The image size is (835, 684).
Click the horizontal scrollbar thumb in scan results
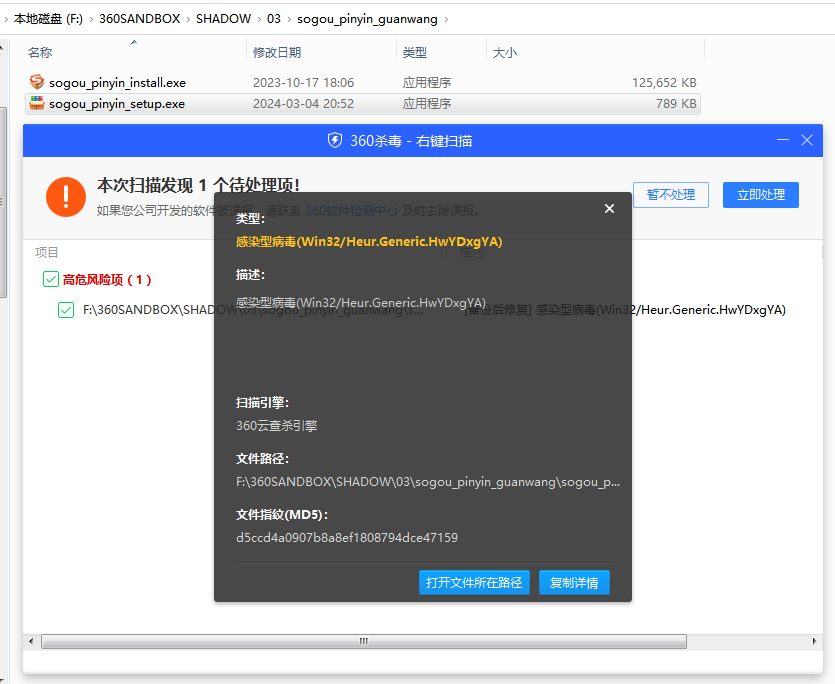(x=364, y=641)
